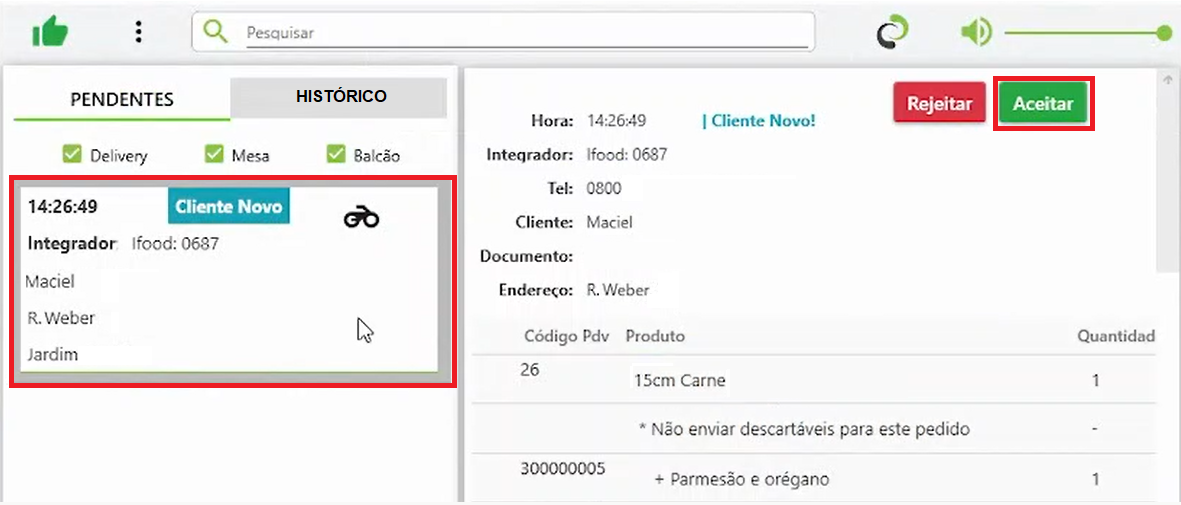This screenshot has width=1181, height=505.
Task: Click the motorcycle delivery icon
Action: pos(362,217)
